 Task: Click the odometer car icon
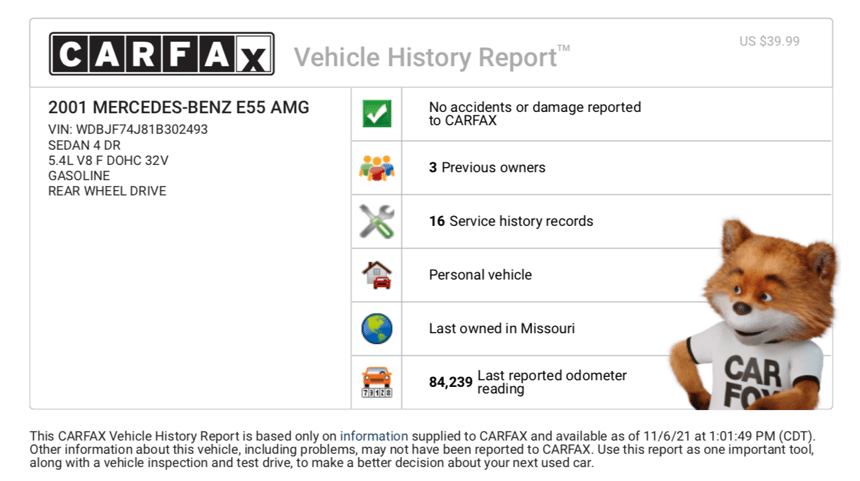pos(377,382)
